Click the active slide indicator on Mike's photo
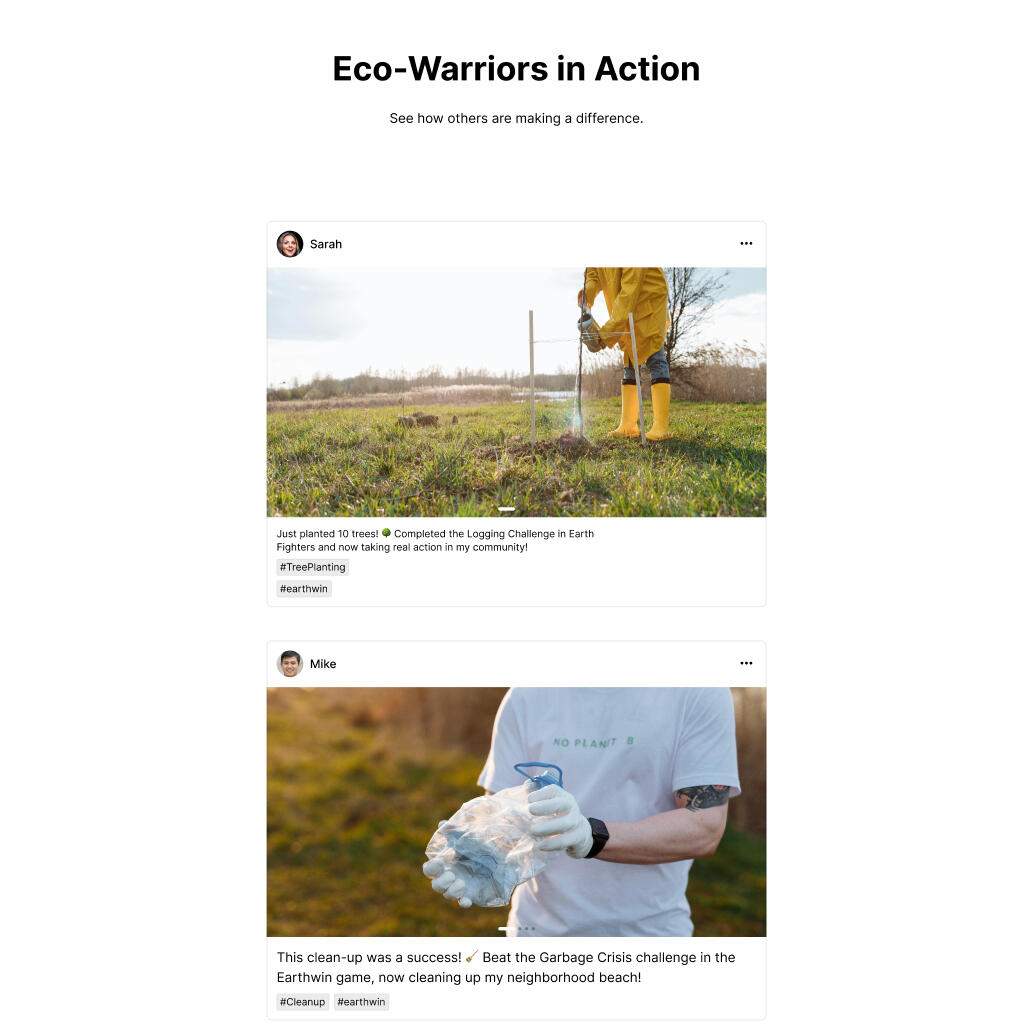 506,928
